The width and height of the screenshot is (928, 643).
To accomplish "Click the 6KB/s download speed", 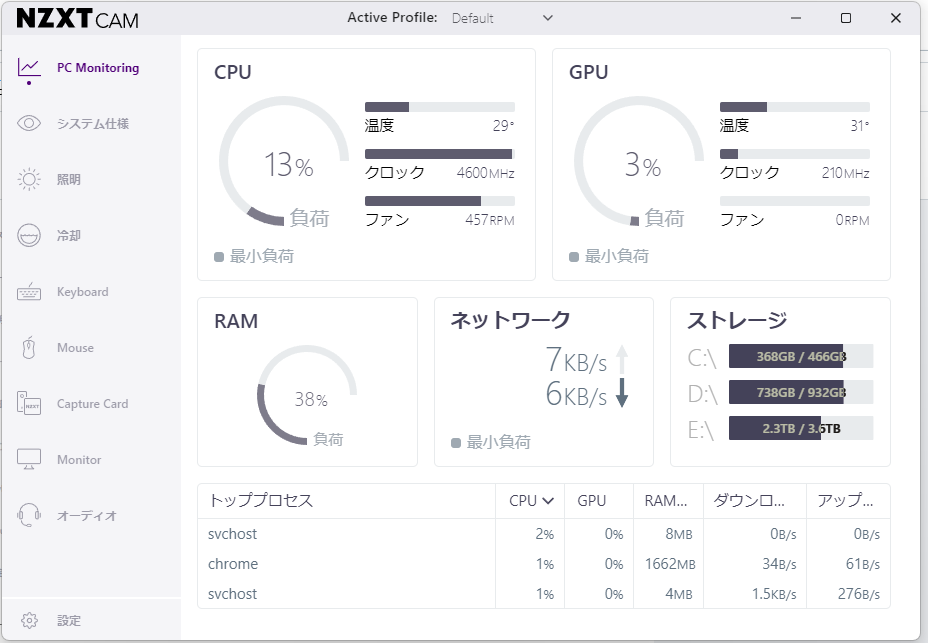I will point(576,393).
